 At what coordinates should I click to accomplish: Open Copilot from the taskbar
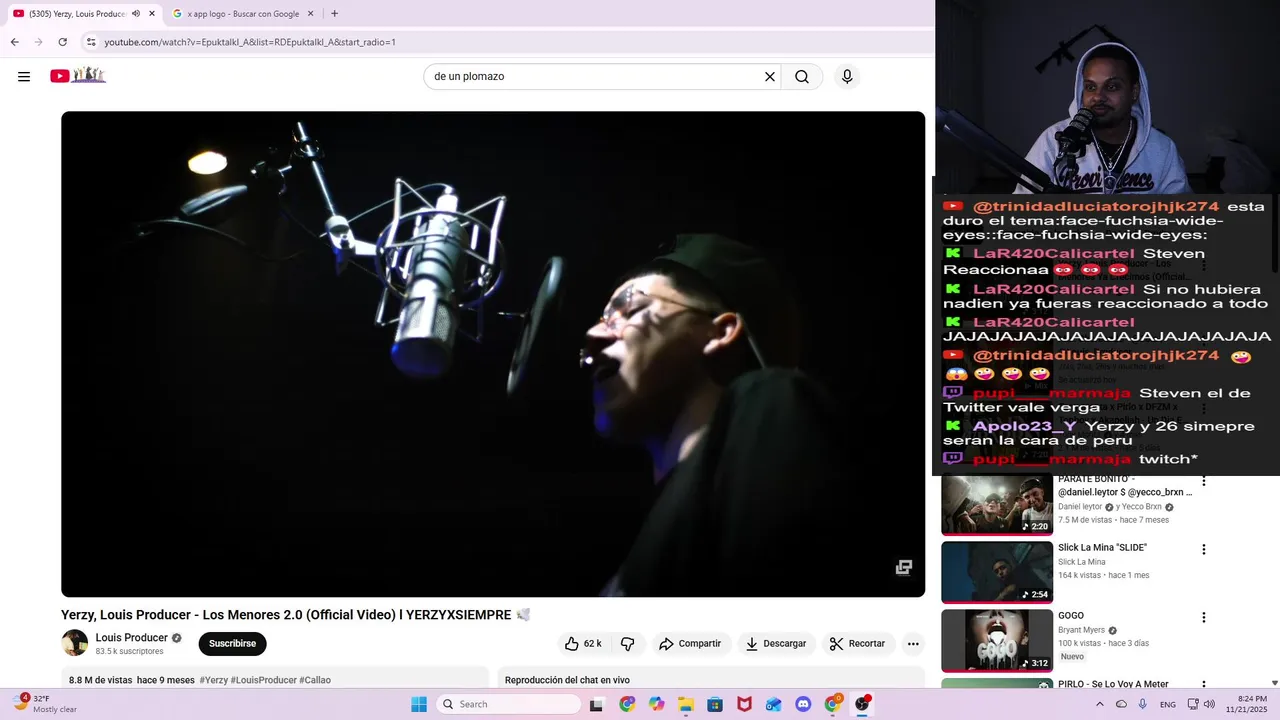point(656,704)
